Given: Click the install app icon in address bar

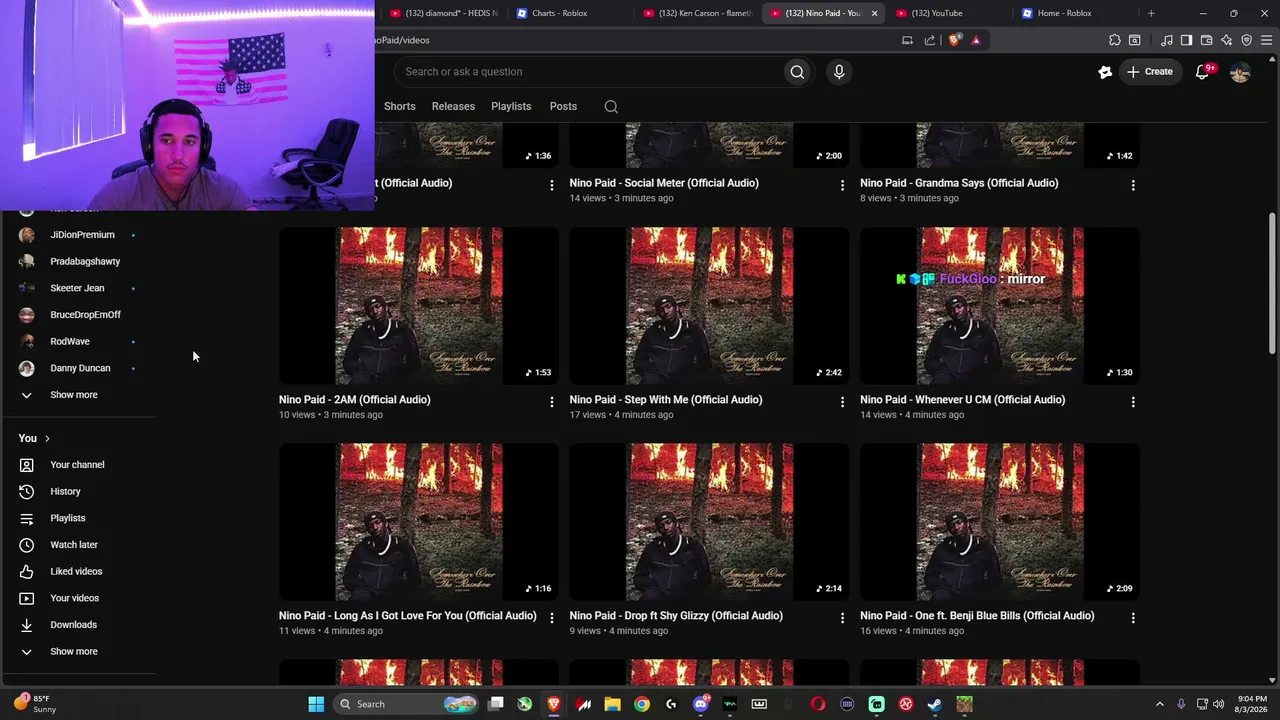Looking at the screenshot, I should point(907,40).
